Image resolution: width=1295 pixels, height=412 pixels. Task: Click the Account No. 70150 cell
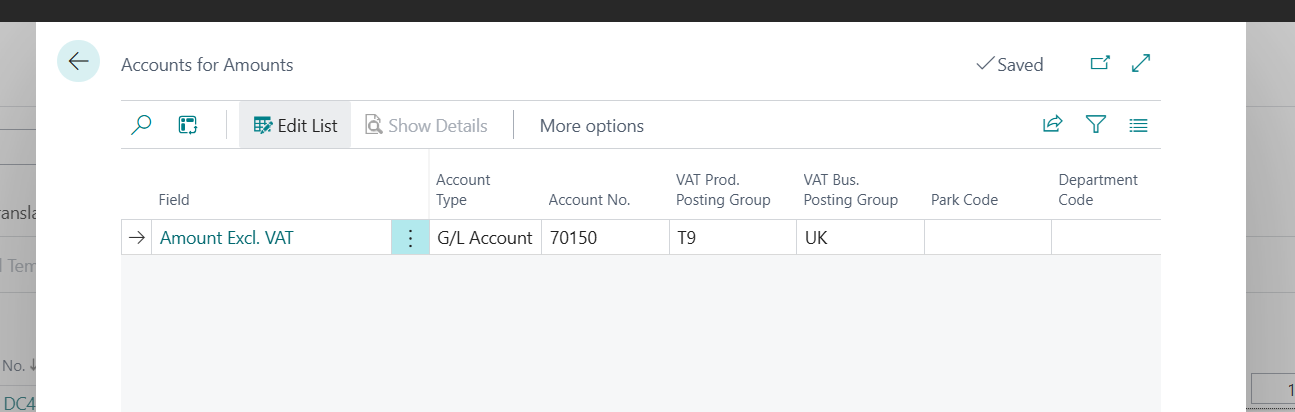pyautogui.click(x=604, y=238)
